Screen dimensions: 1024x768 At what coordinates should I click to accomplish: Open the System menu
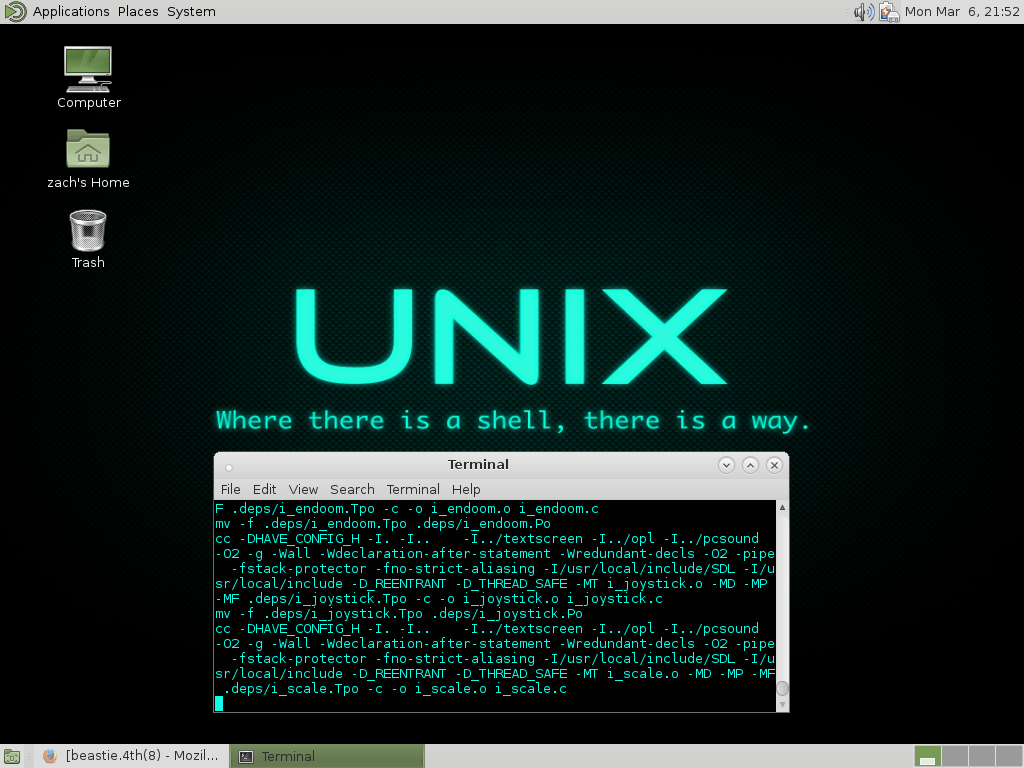[x=190, y=11]
